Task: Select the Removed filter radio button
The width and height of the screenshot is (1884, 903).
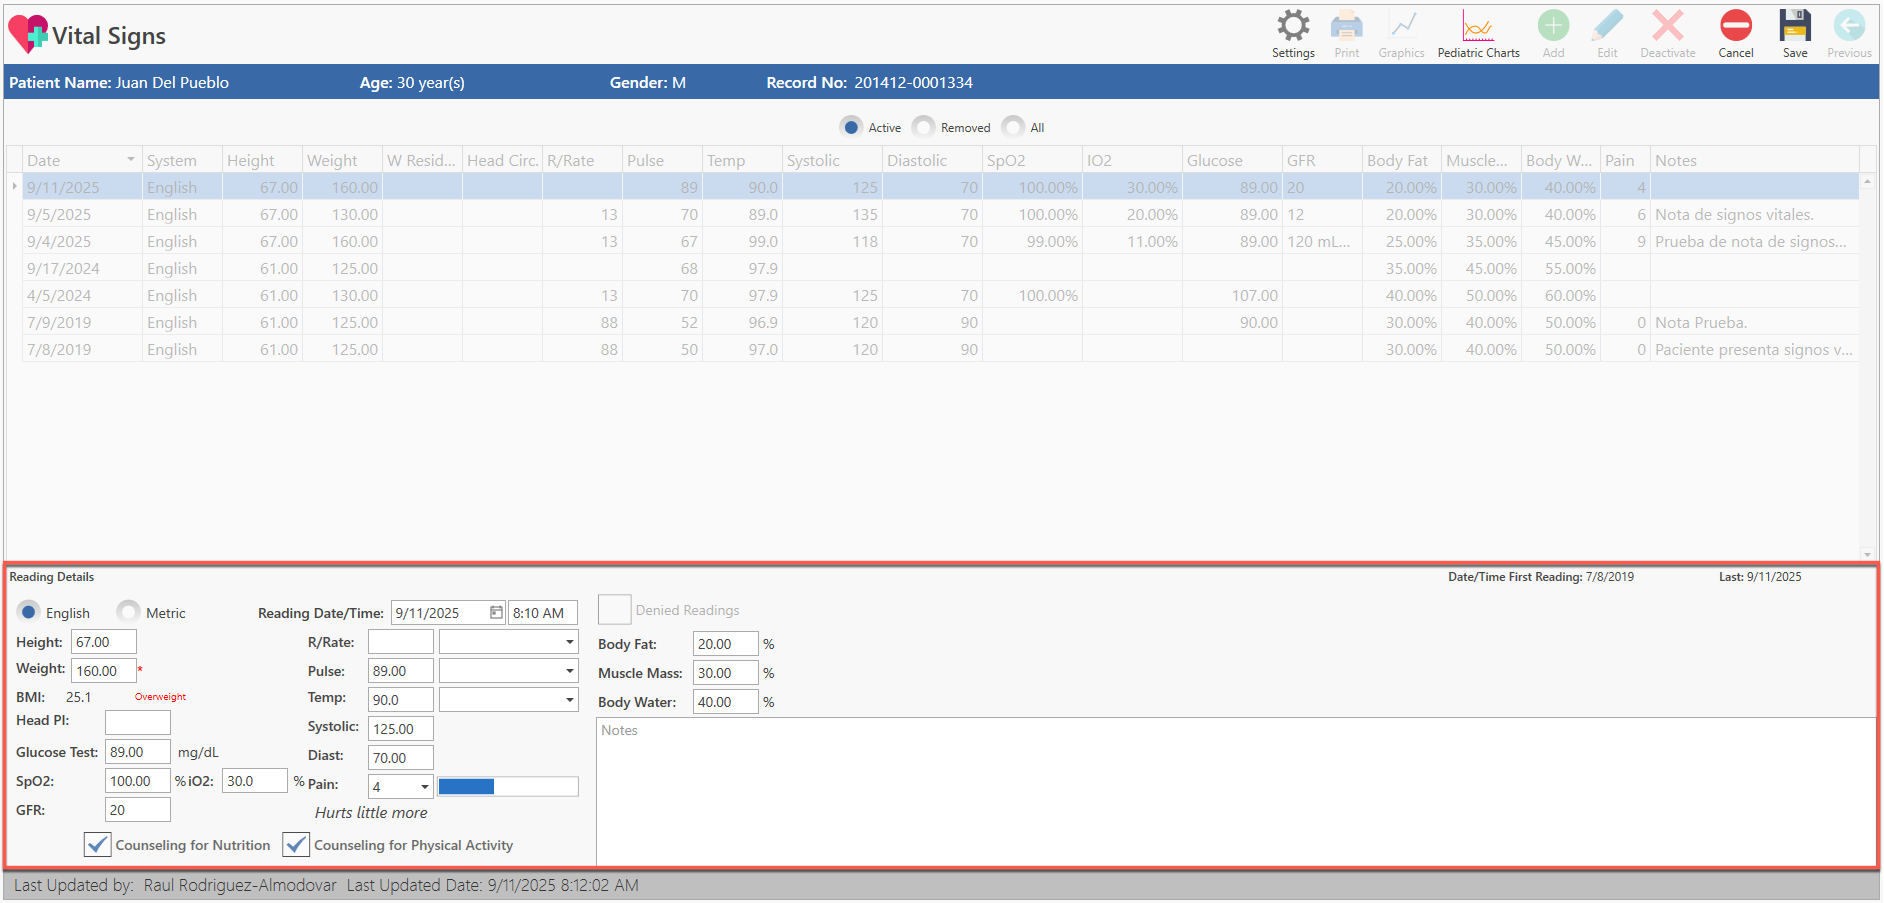Action: pos(924,127)
